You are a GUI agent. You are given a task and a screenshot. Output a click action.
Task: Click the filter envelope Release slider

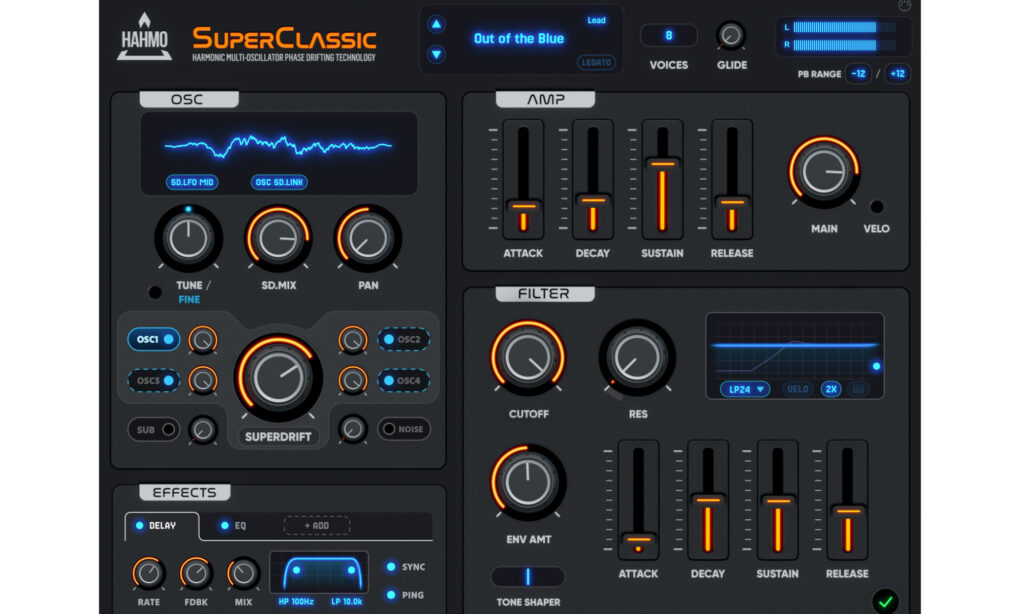[847, 500]
